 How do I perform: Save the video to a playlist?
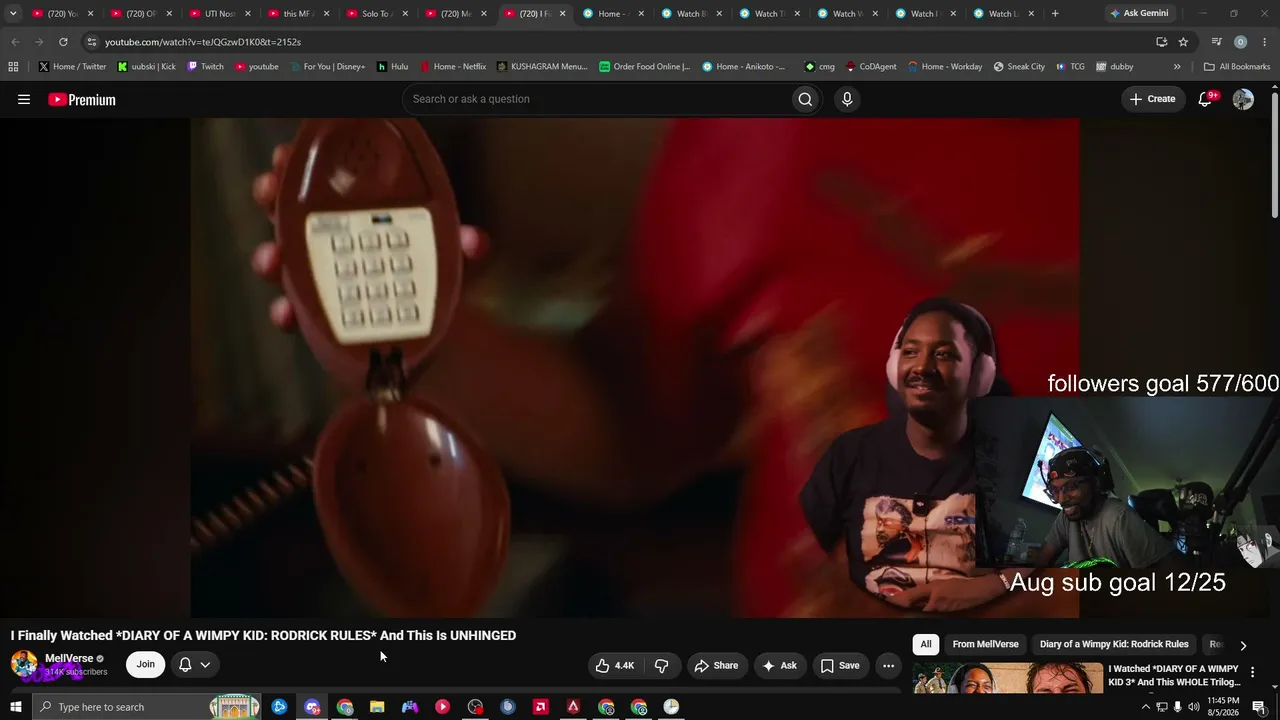840,665
